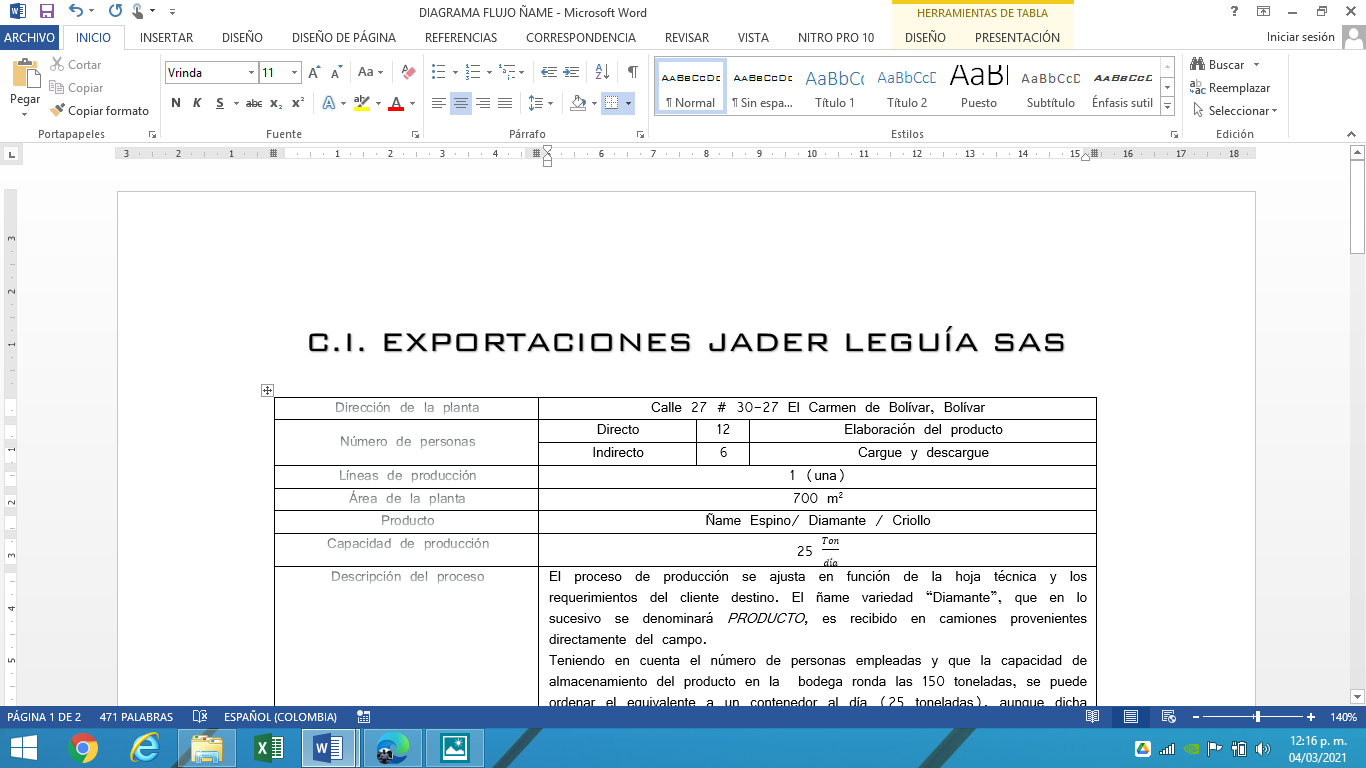Open the Seleccionar dropdown
The image size is (1366, 768).
1234,111
